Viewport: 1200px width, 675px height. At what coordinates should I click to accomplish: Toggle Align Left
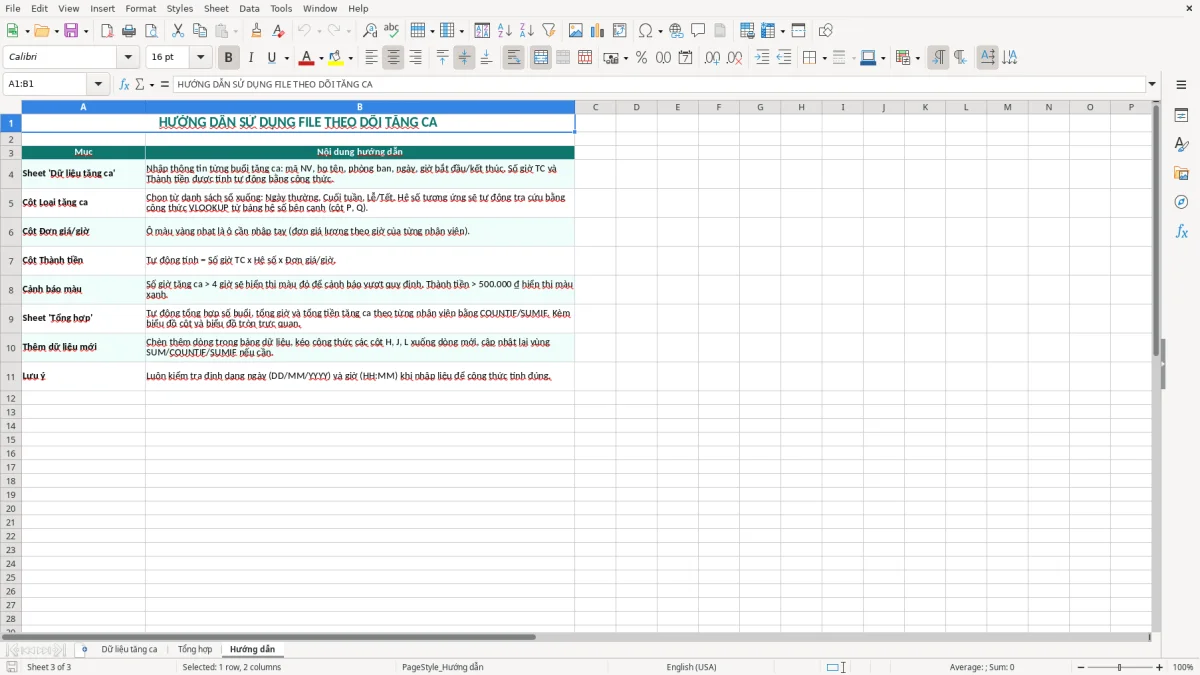371,58
